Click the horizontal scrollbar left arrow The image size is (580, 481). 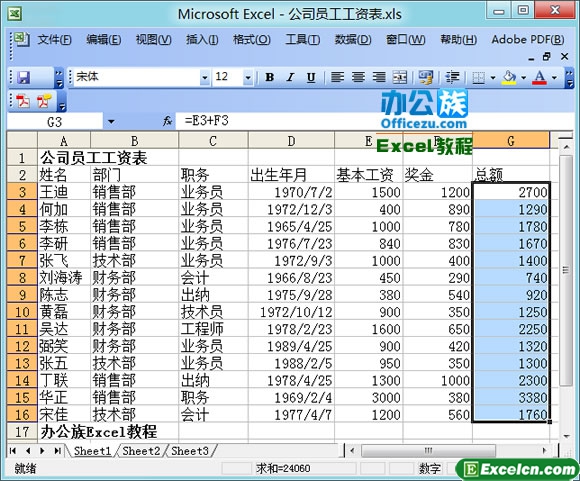tap(353, 451)
